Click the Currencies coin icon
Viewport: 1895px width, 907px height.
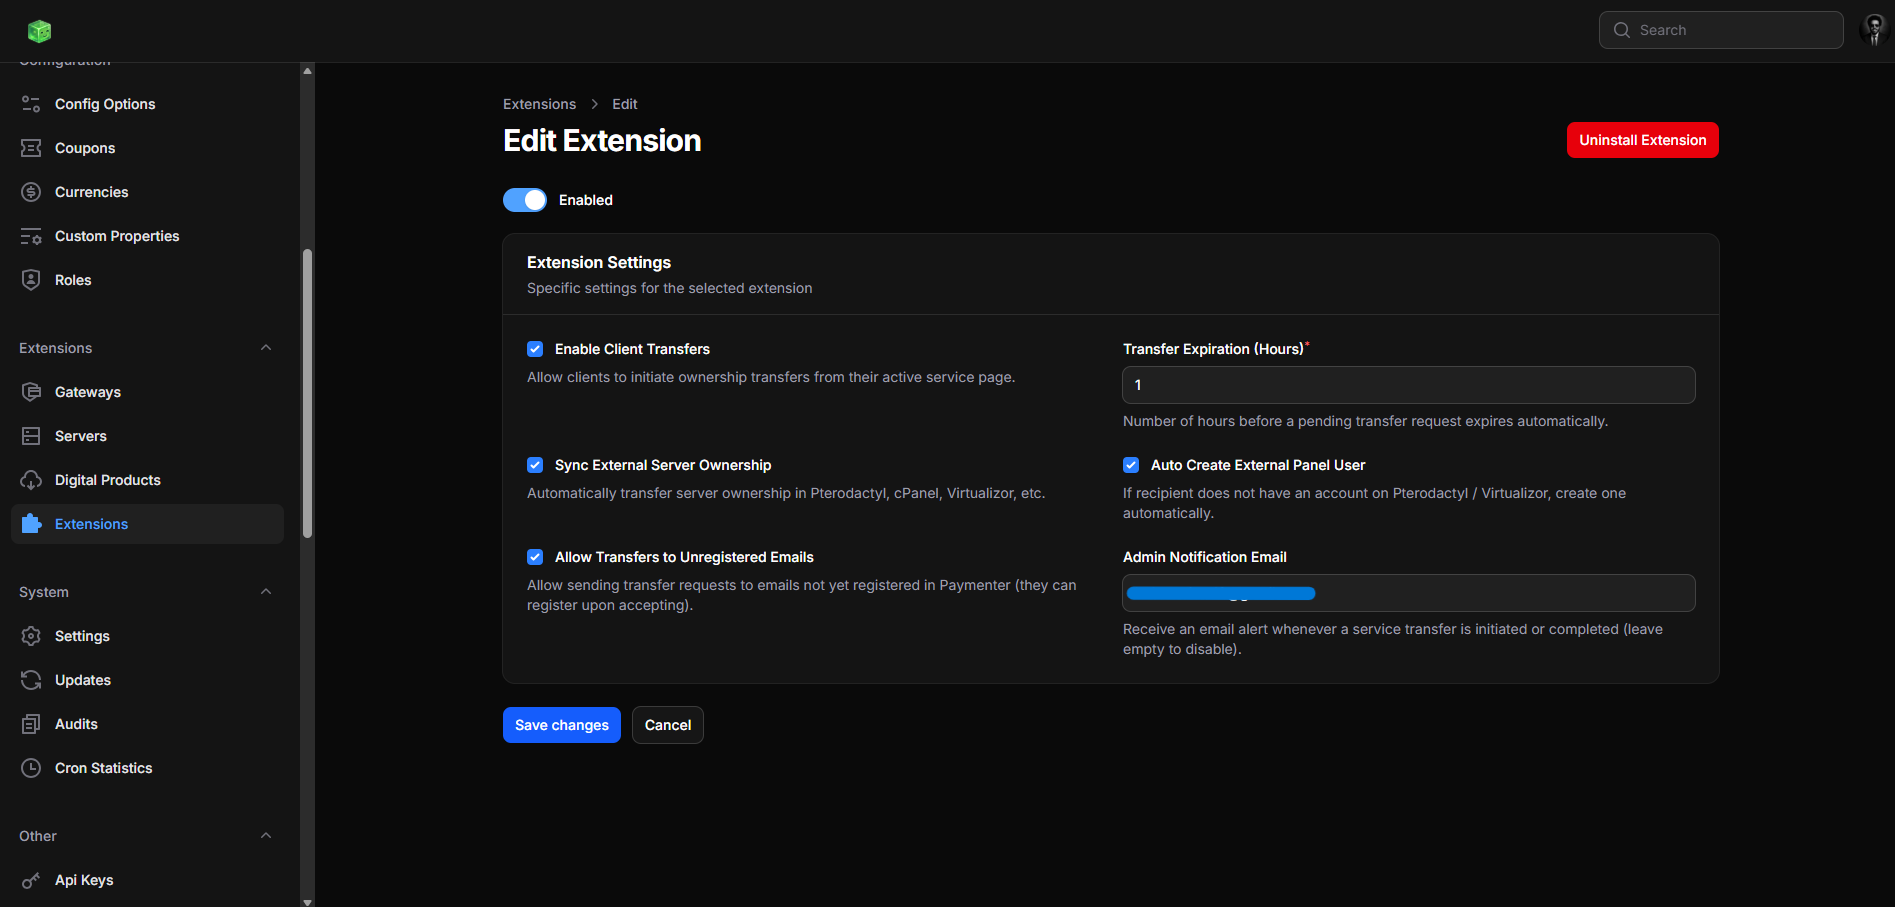tap(31, 192)
